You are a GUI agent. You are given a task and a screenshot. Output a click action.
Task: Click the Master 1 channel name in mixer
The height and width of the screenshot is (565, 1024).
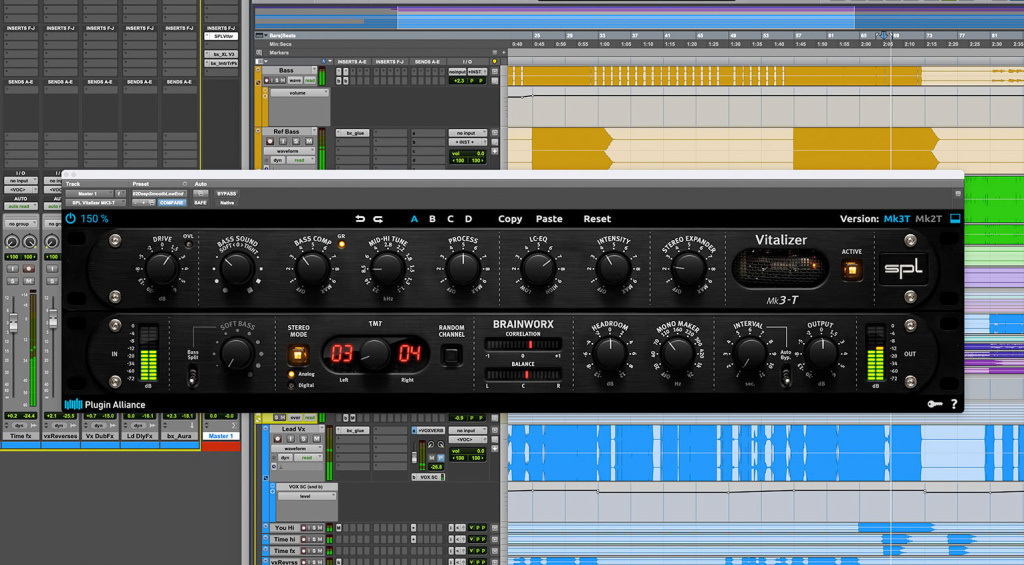221,436
